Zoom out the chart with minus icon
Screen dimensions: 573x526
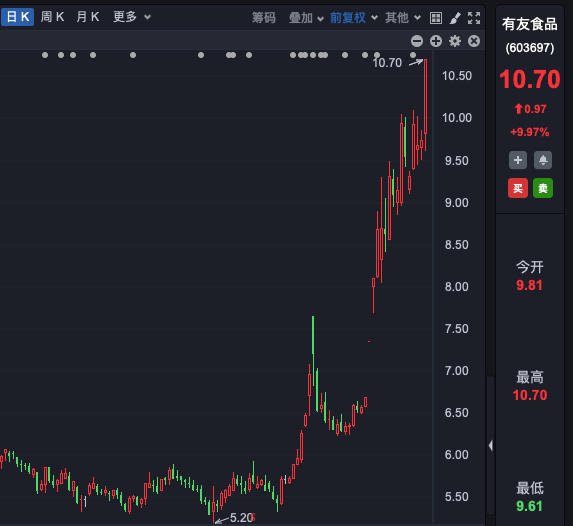click(x=417, y=41)
